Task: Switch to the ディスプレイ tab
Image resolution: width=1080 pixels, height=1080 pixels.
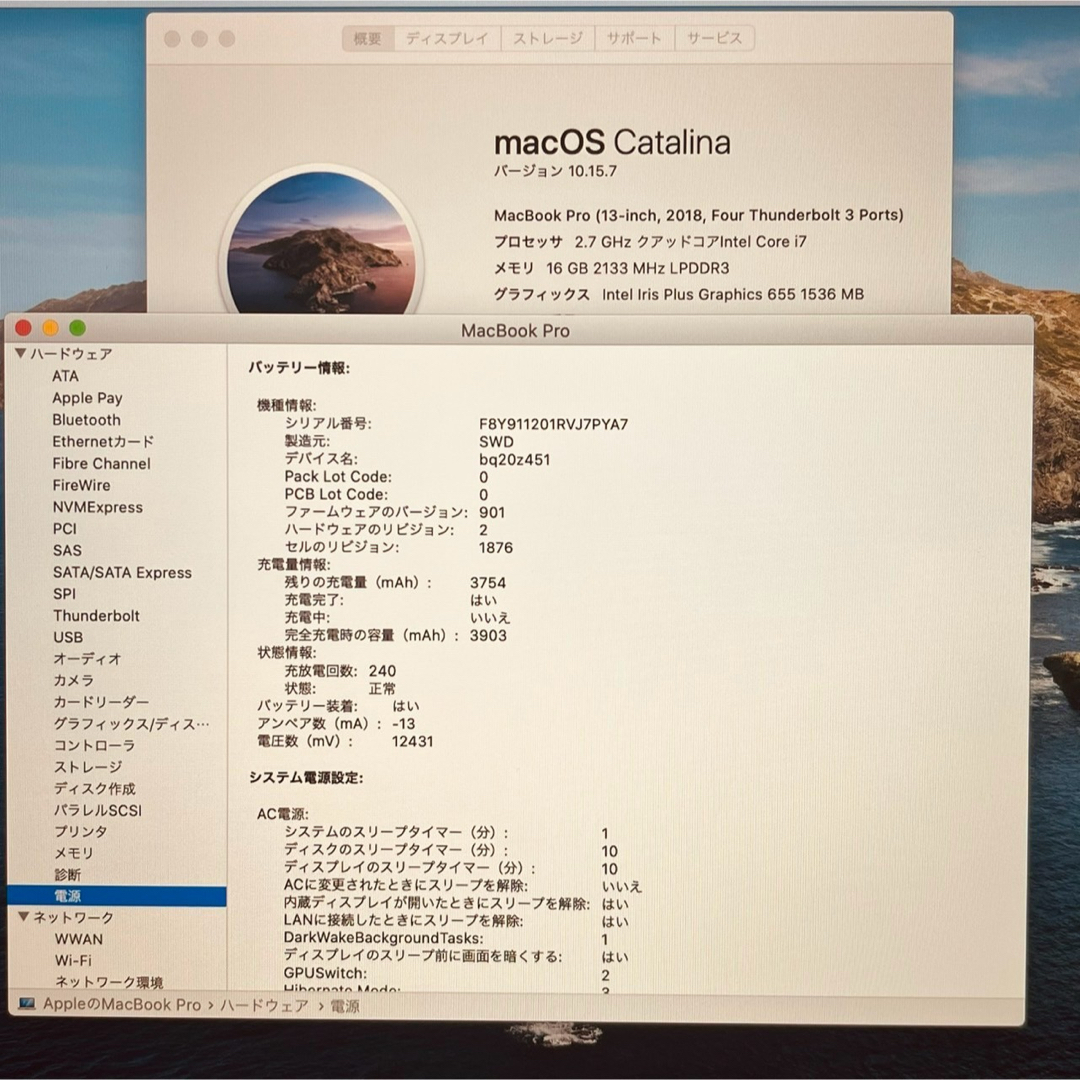Action: tap(447, 38)
